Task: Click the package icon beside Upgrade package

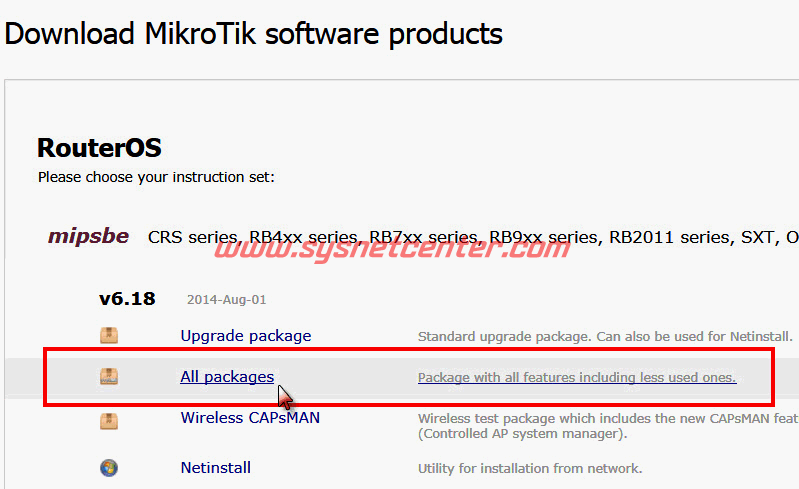Action: click(108, 336)
